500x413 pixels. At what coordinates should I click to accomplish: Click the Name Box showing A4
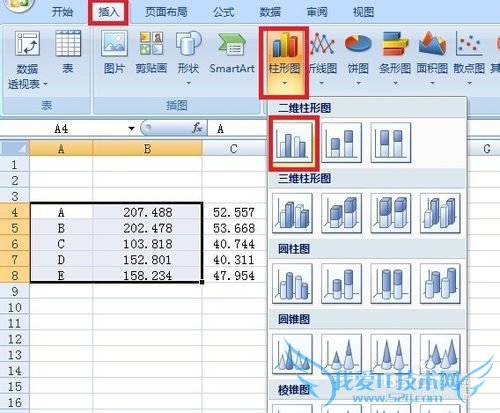coord(62,128)
